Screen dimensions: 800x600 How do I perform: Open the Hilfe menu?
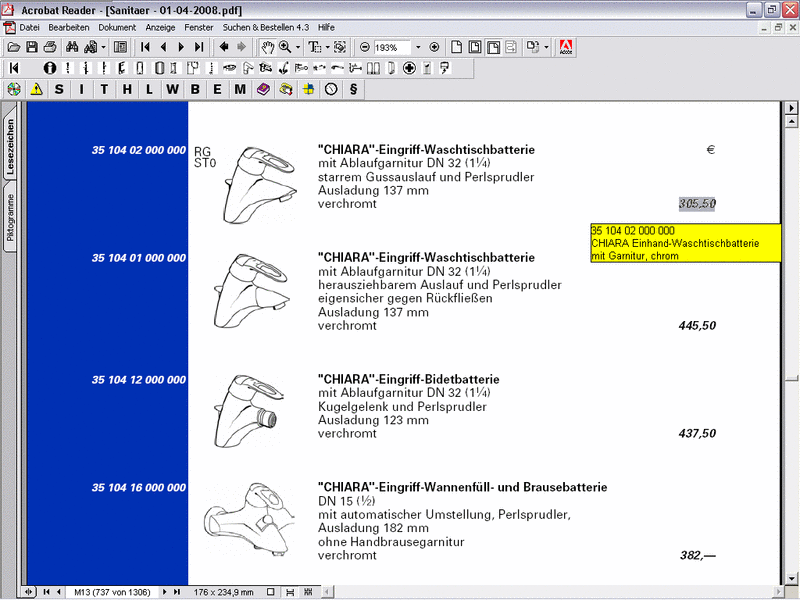pos(327,28)
